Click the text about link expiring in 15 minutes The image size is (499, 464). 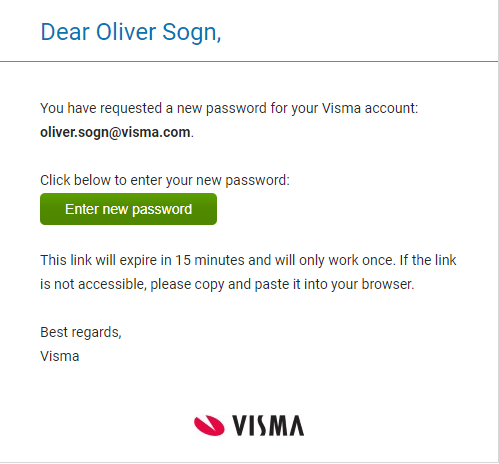(218, 260)
